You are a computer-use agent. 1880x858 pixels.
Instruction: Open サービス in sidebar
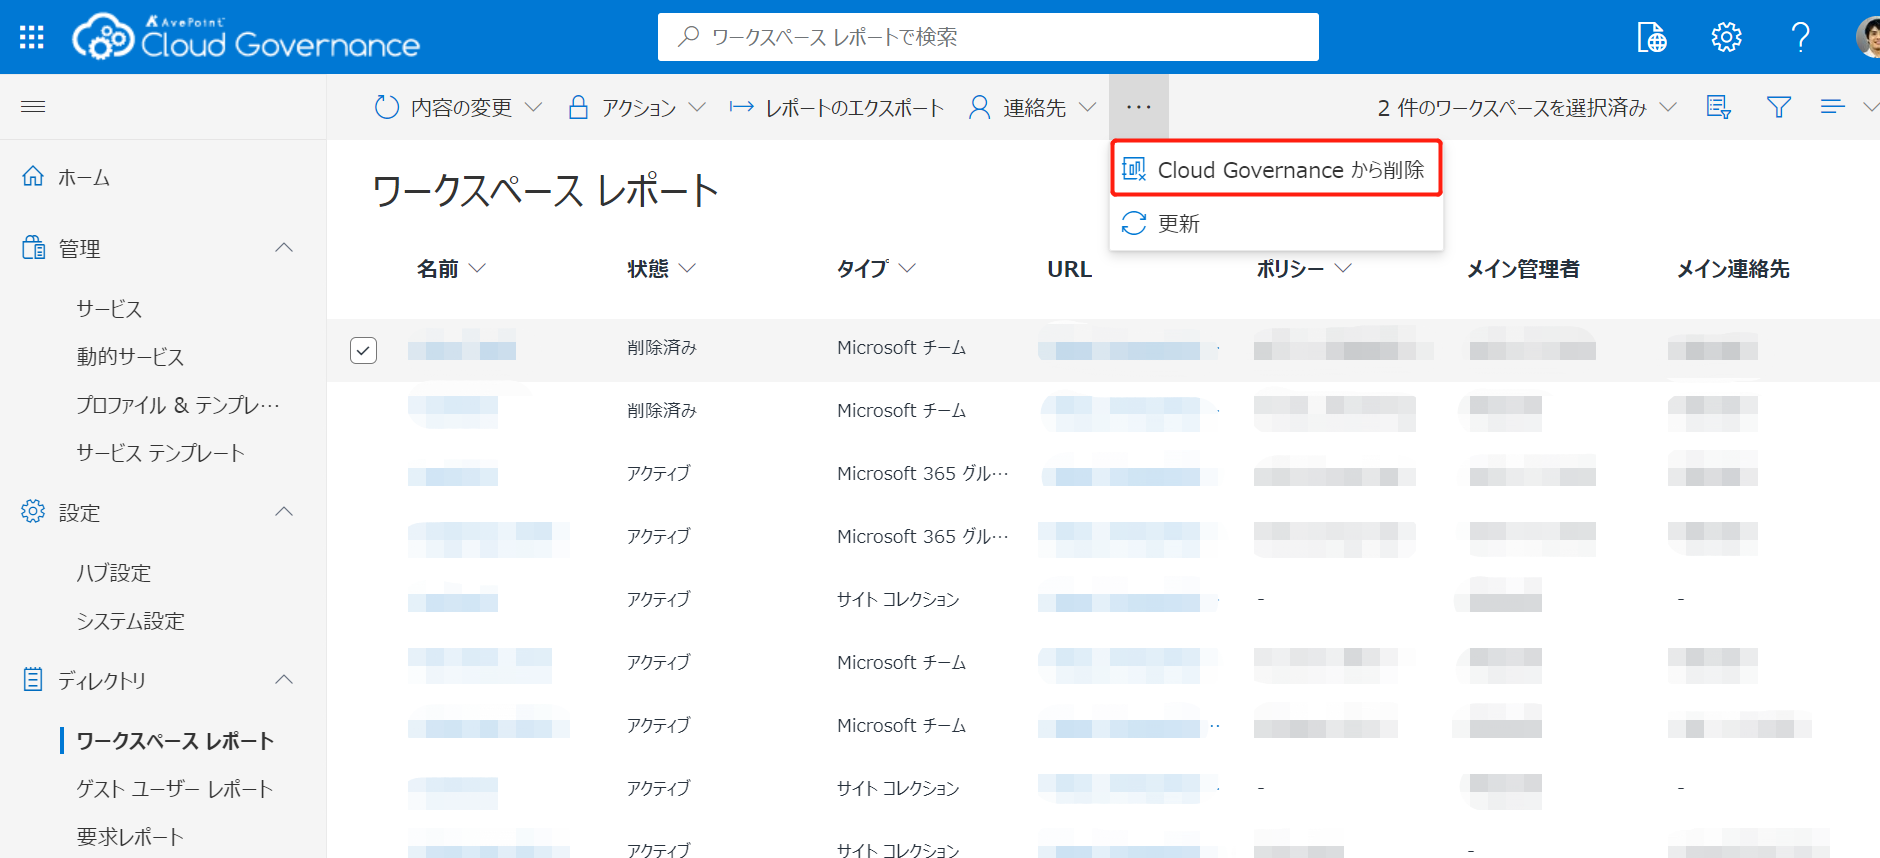pyautogui.click(x=110, y=309)
